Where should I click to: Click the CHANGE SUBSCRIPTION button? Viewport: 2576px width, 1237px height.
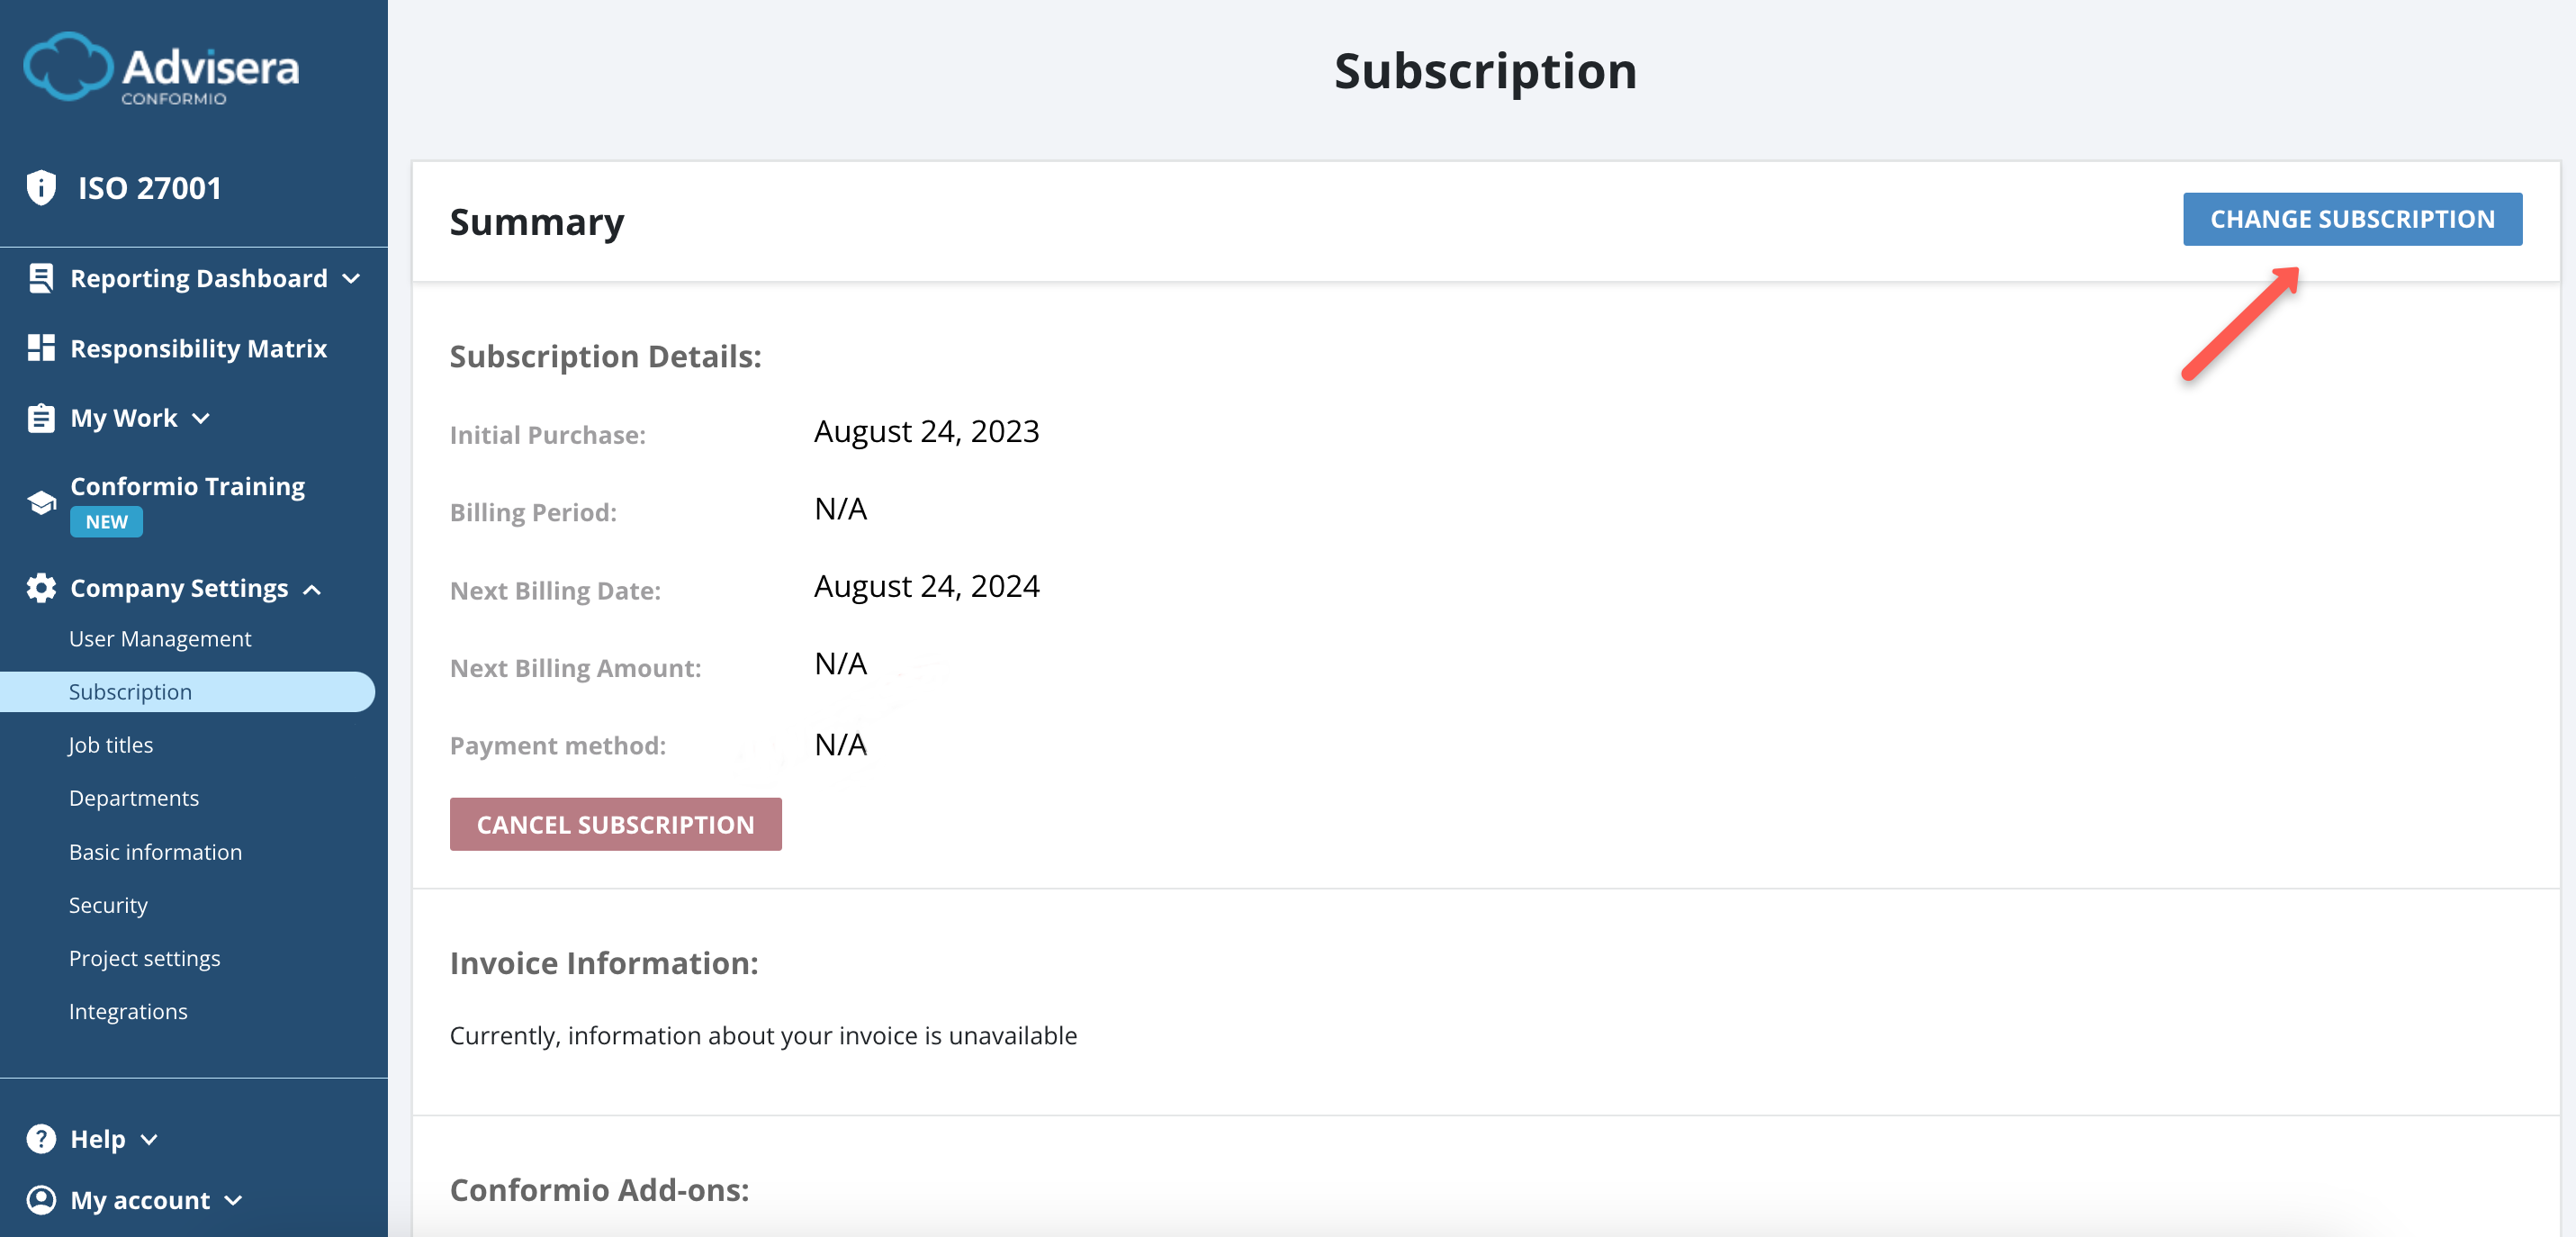click(x=2352, y=218)
